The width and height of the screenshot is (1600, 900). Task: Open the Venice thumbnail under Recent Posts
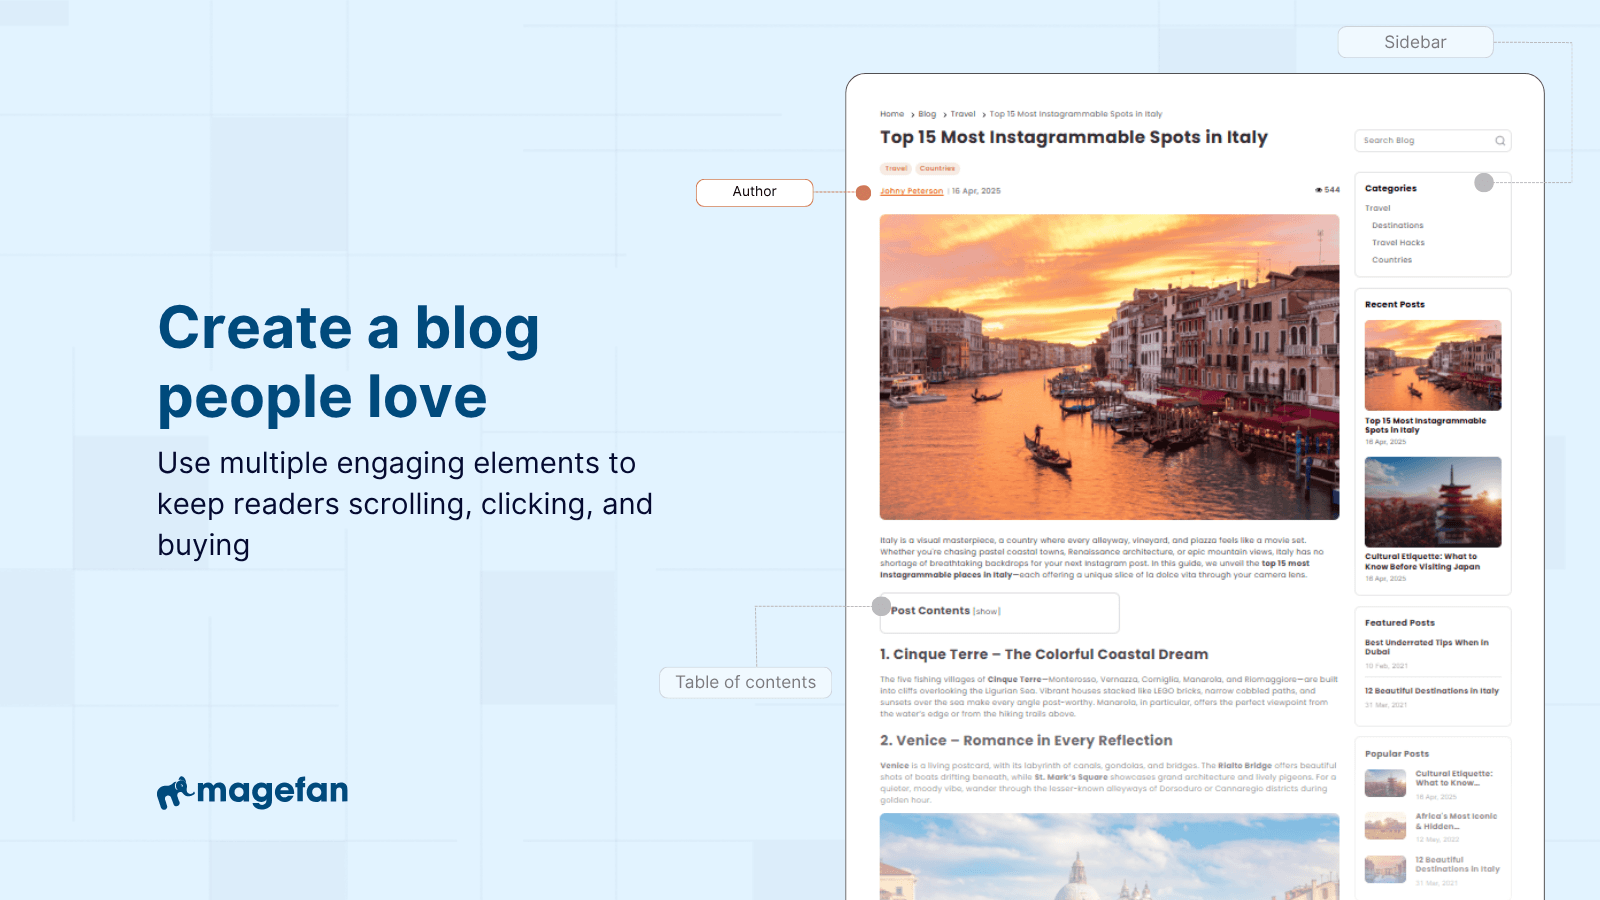[1433, 365]
